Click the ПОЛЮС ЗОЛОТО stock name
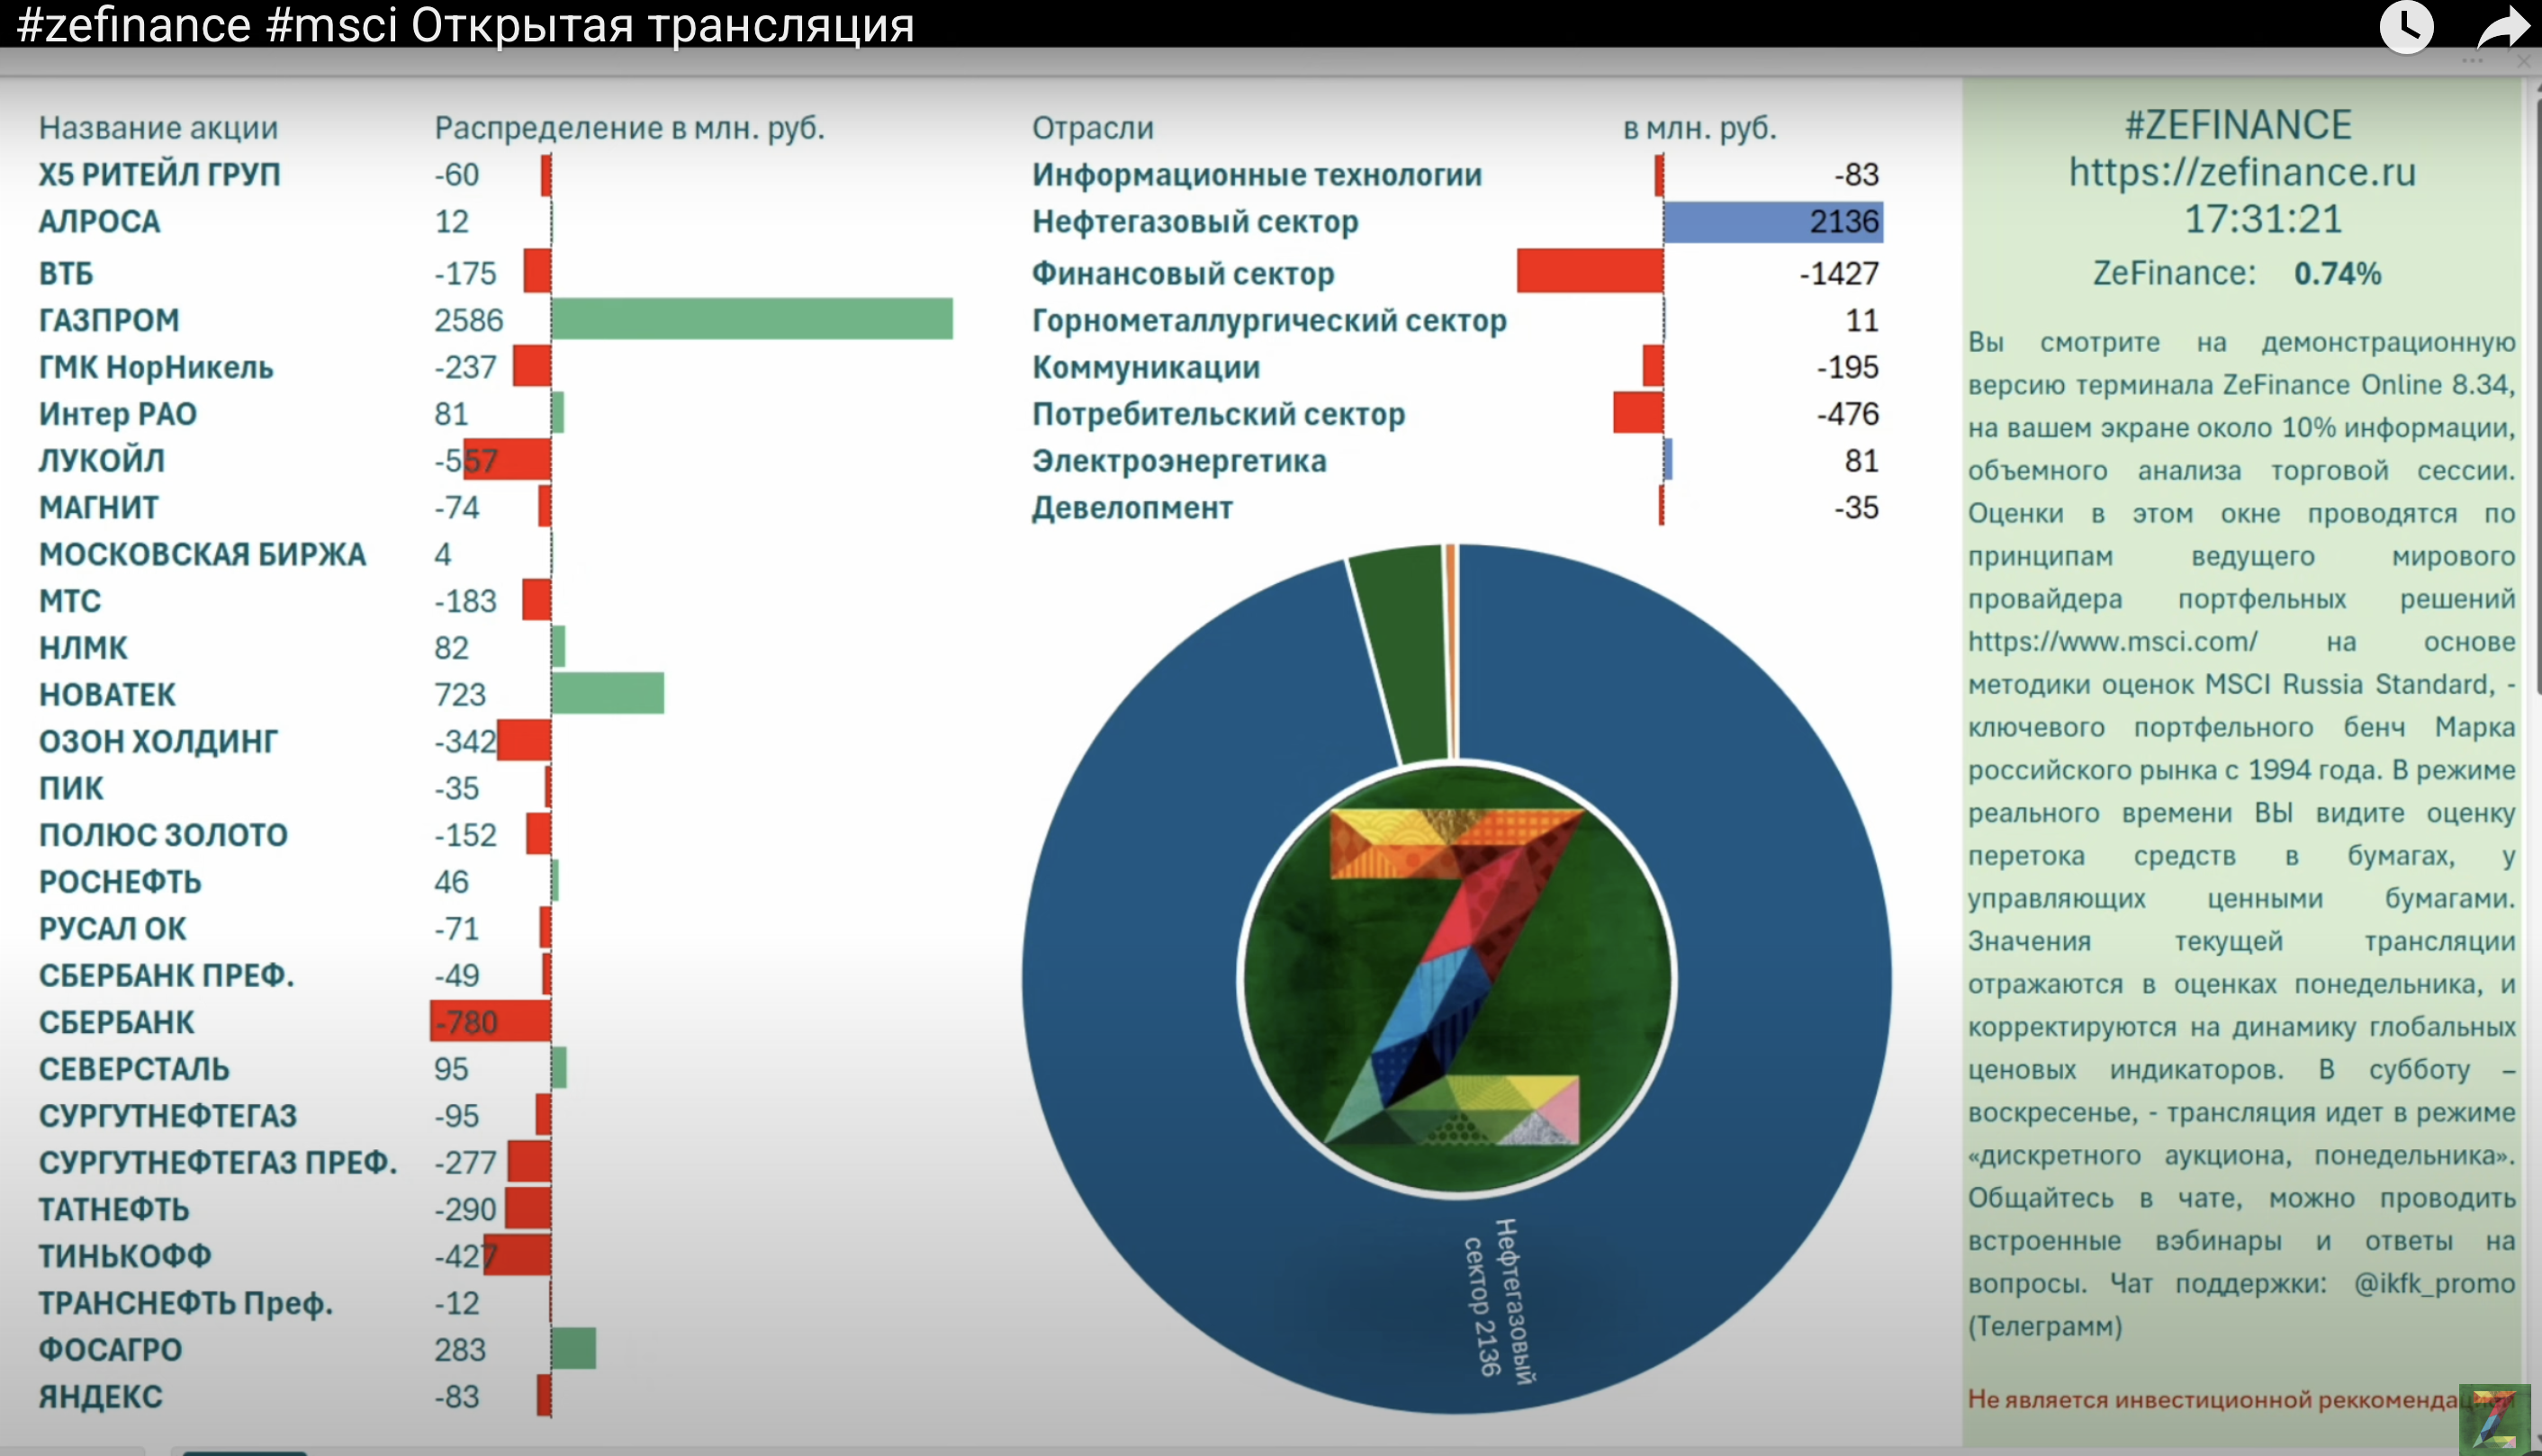This screenshot has height=1456, width=2542. pyautogui.click(x=163, y=835)
